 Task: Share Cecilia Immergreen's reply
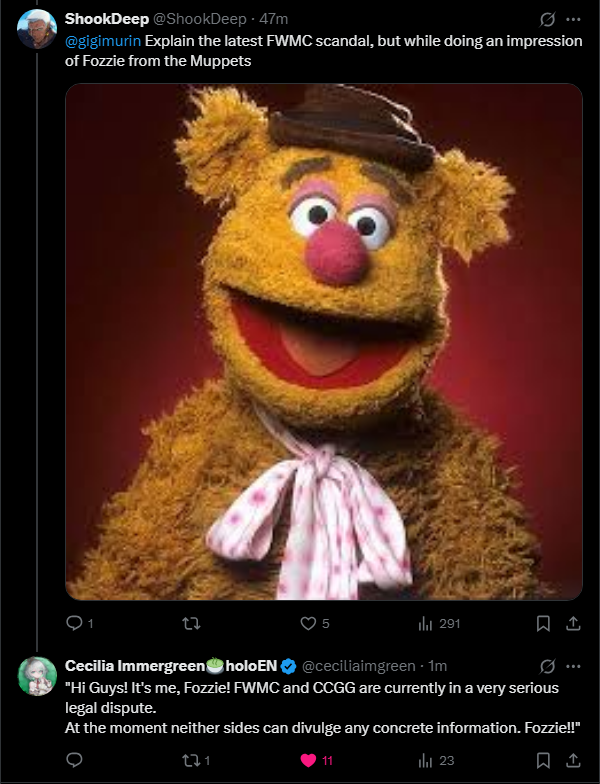coord(573,760)
